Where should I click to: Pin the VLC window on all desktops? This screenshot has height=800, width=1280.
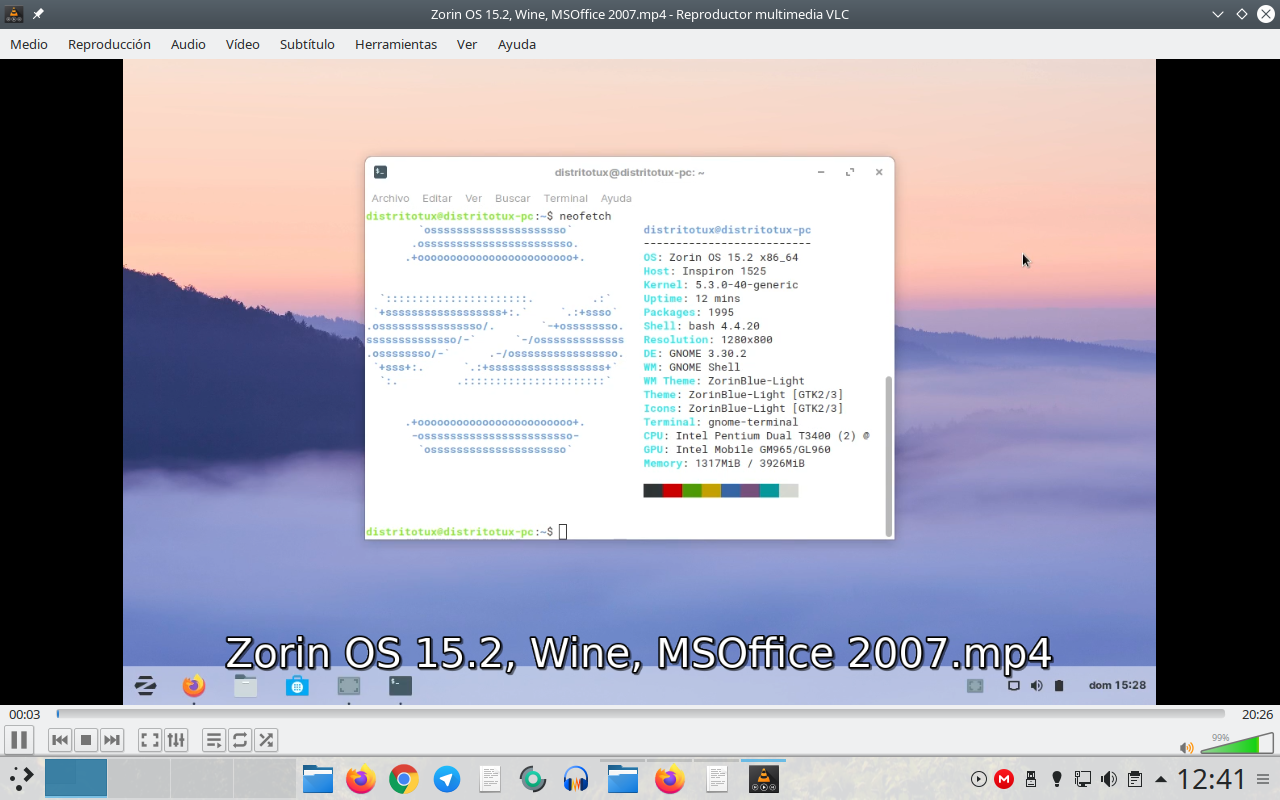[38, 14]
